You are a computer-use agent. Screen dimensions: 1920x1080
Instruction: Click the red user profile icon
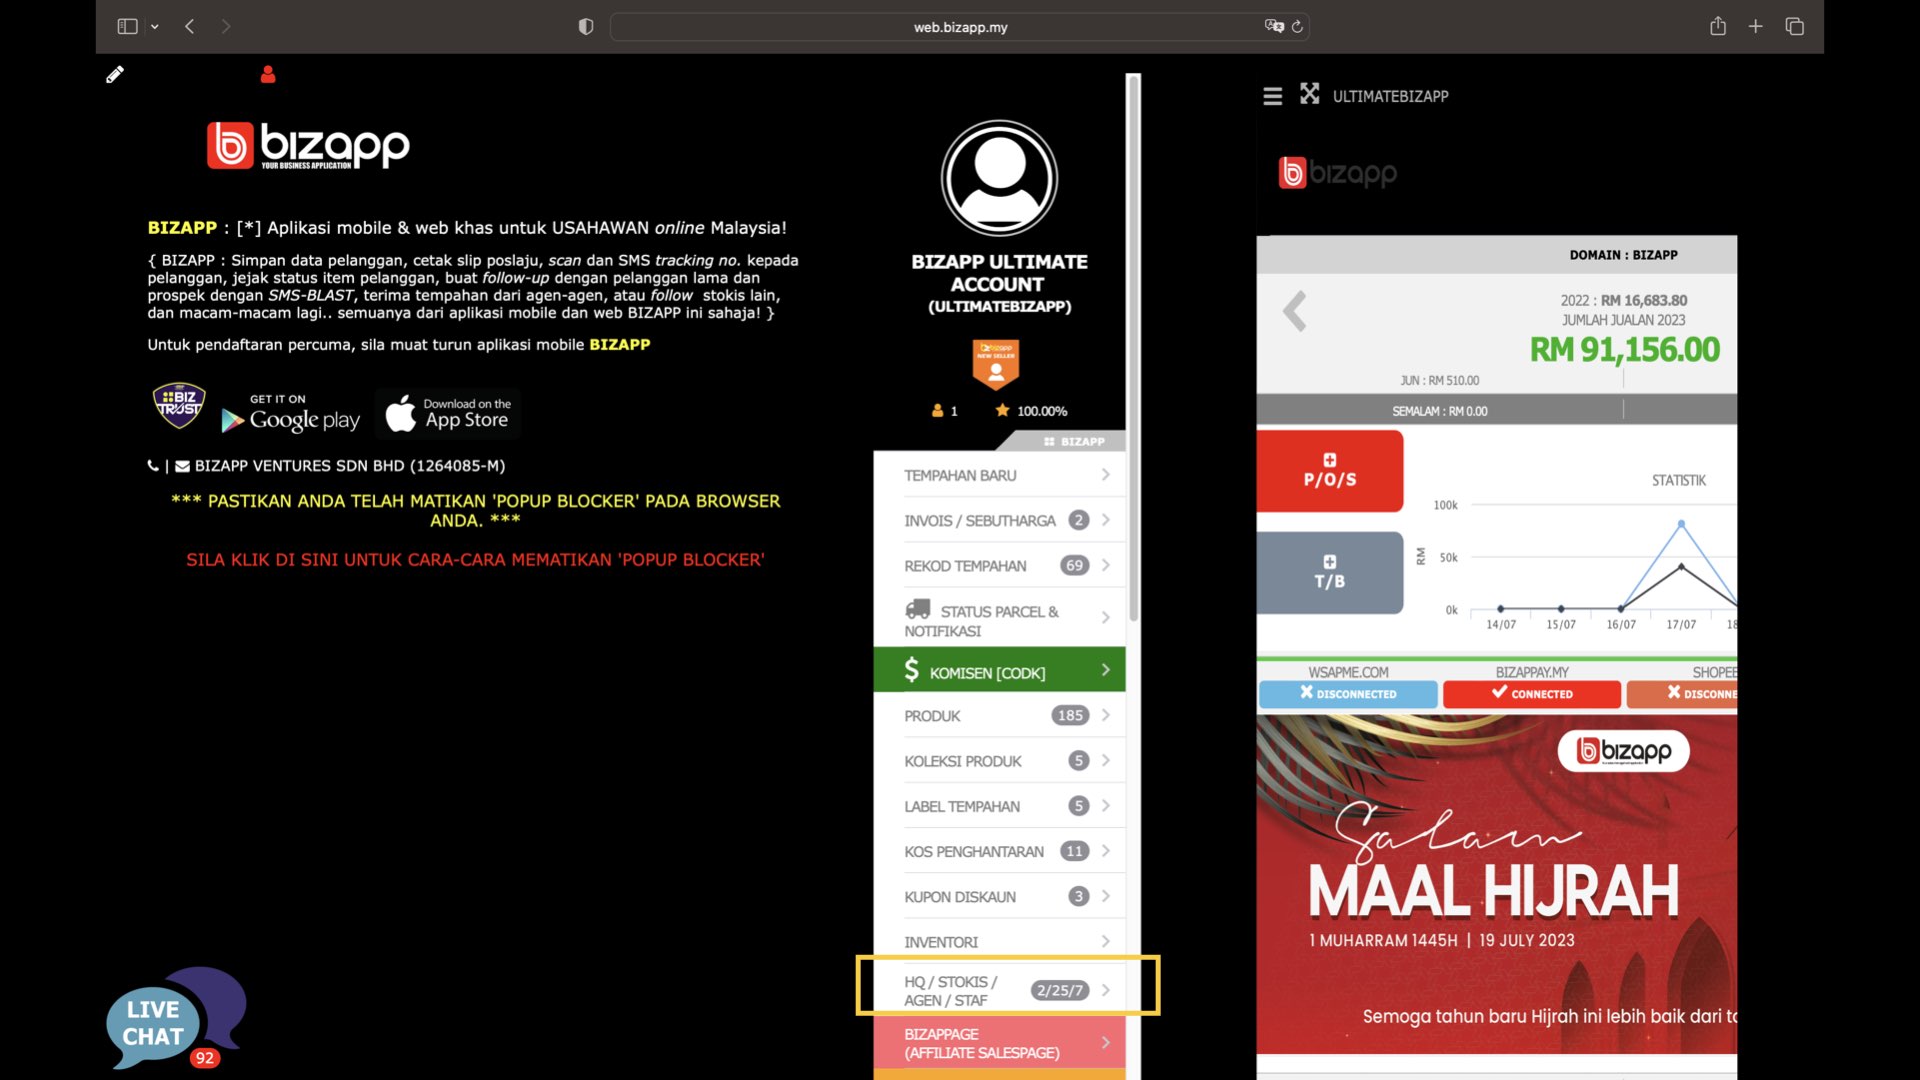click(x=268, y=74)
